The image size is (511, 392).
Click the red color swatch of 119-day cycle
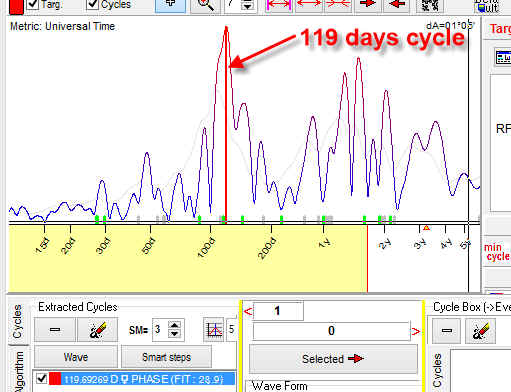click(x=55, y=379)
